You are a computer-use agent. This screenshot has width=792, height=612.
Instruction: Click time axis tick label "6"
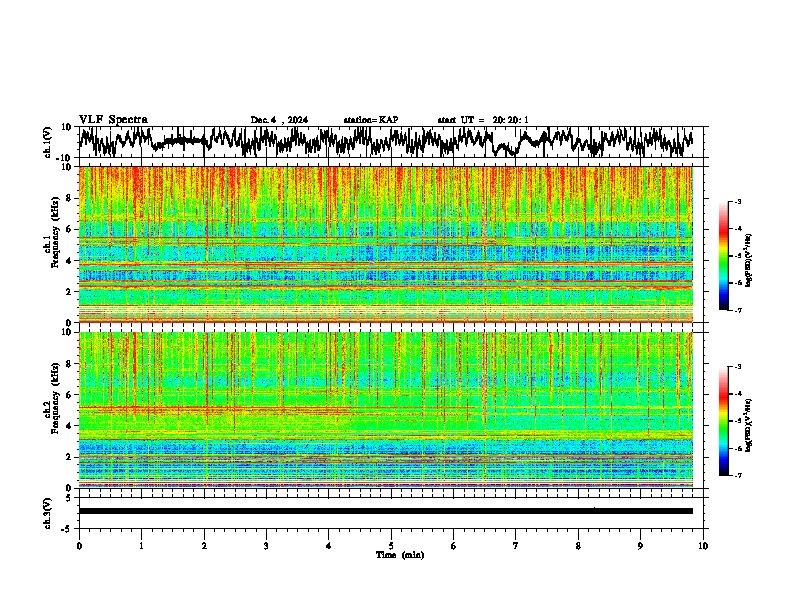tap(454, 546)
